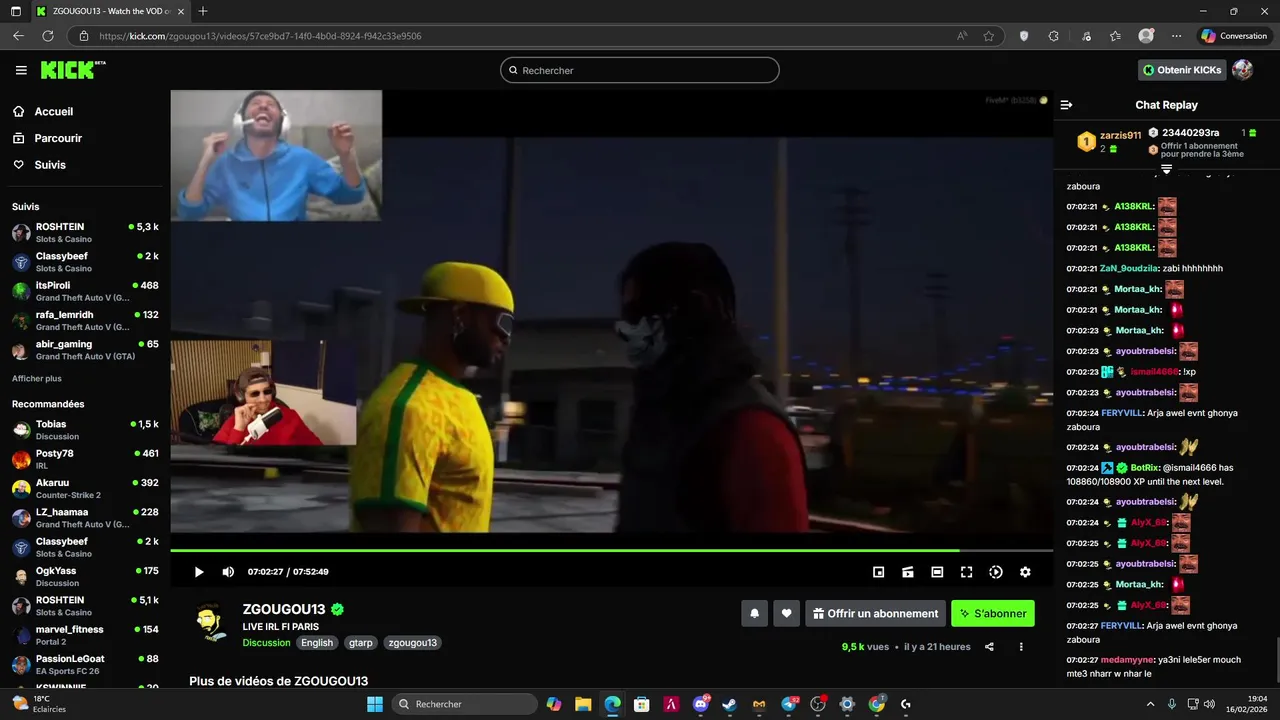Toggle the notification bell for ZGOUGOU13

point(755,614)
